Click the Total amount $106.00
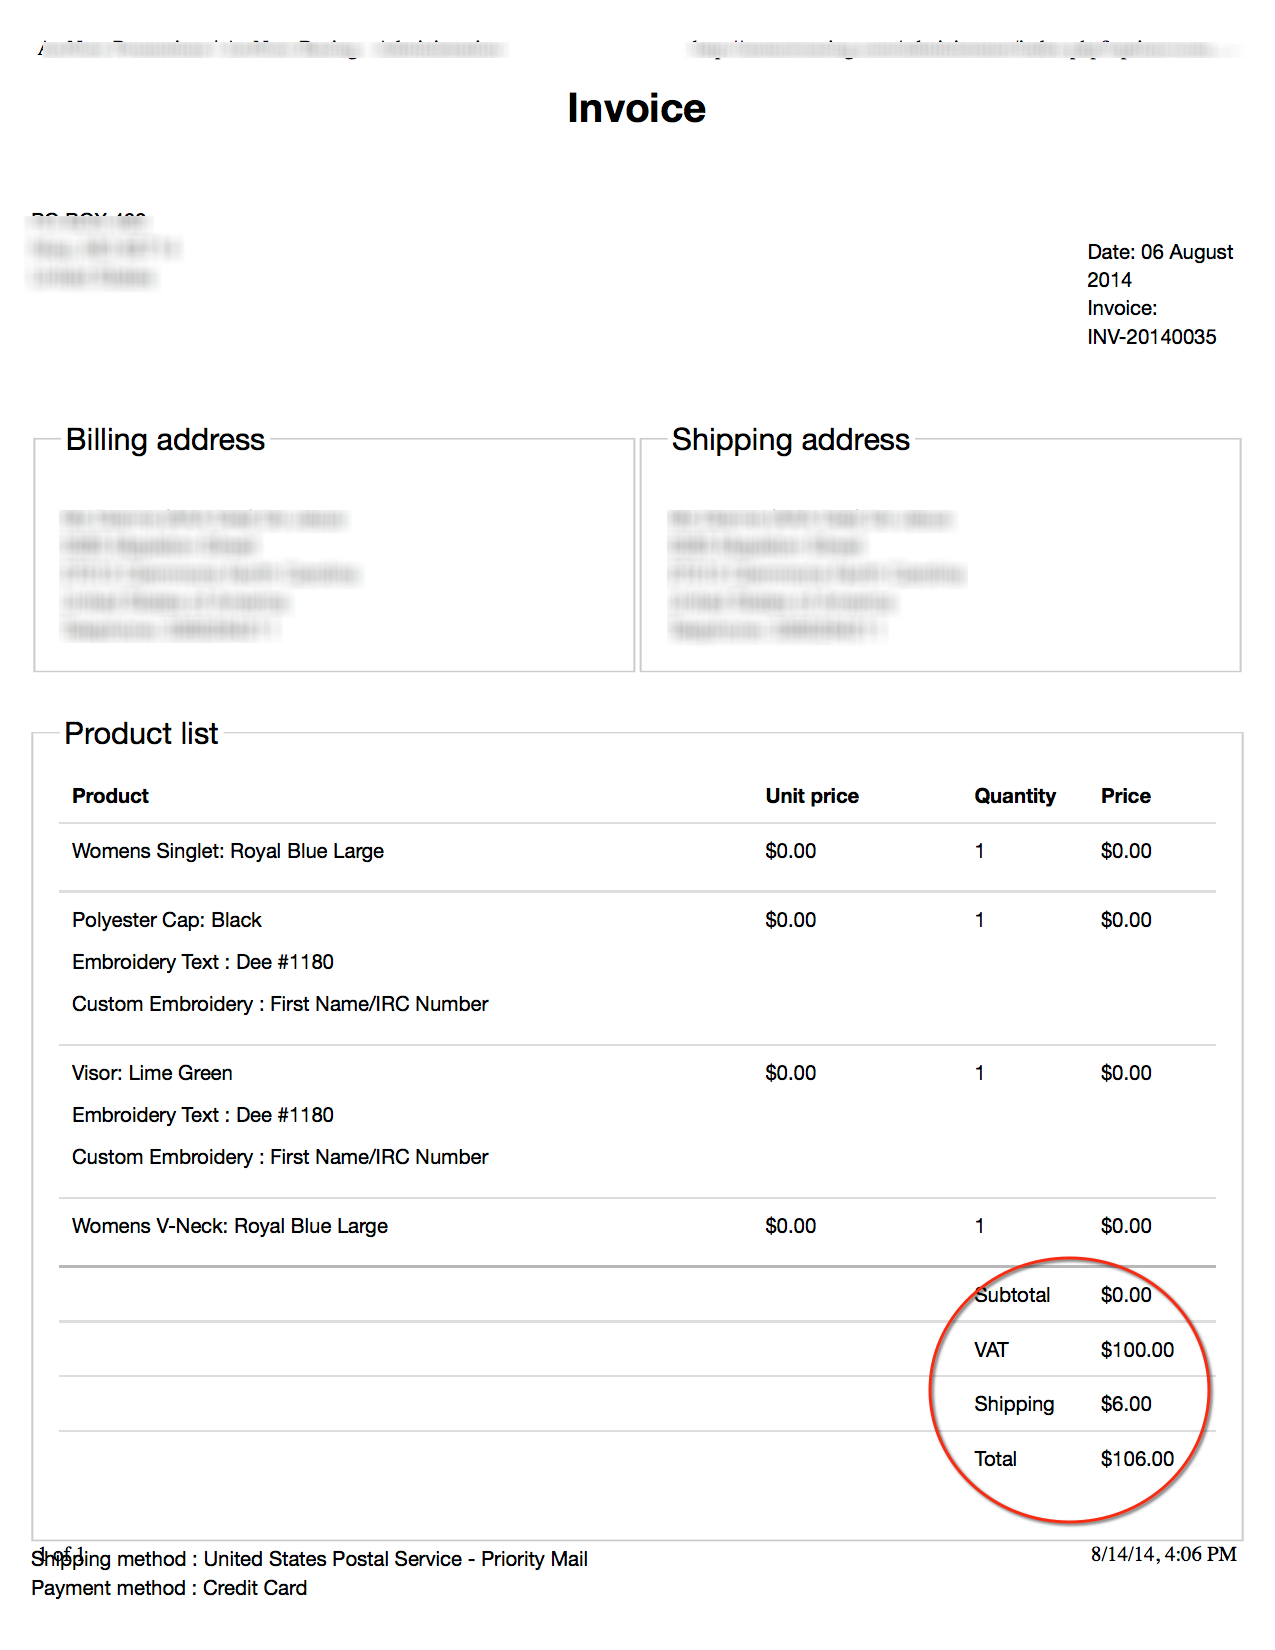Viewport: 1275px width, 1650px height. pyautogui.click(x=1137, y=1459)
